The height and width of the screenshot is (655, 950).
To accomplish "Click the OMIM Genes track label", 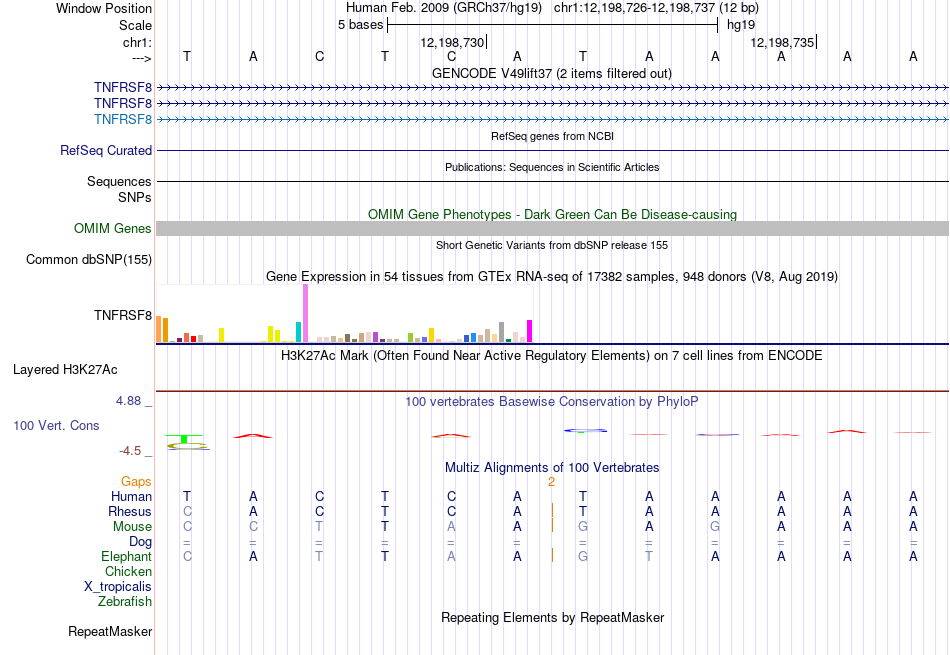I will pyautogui.click(x=113, y=228).
